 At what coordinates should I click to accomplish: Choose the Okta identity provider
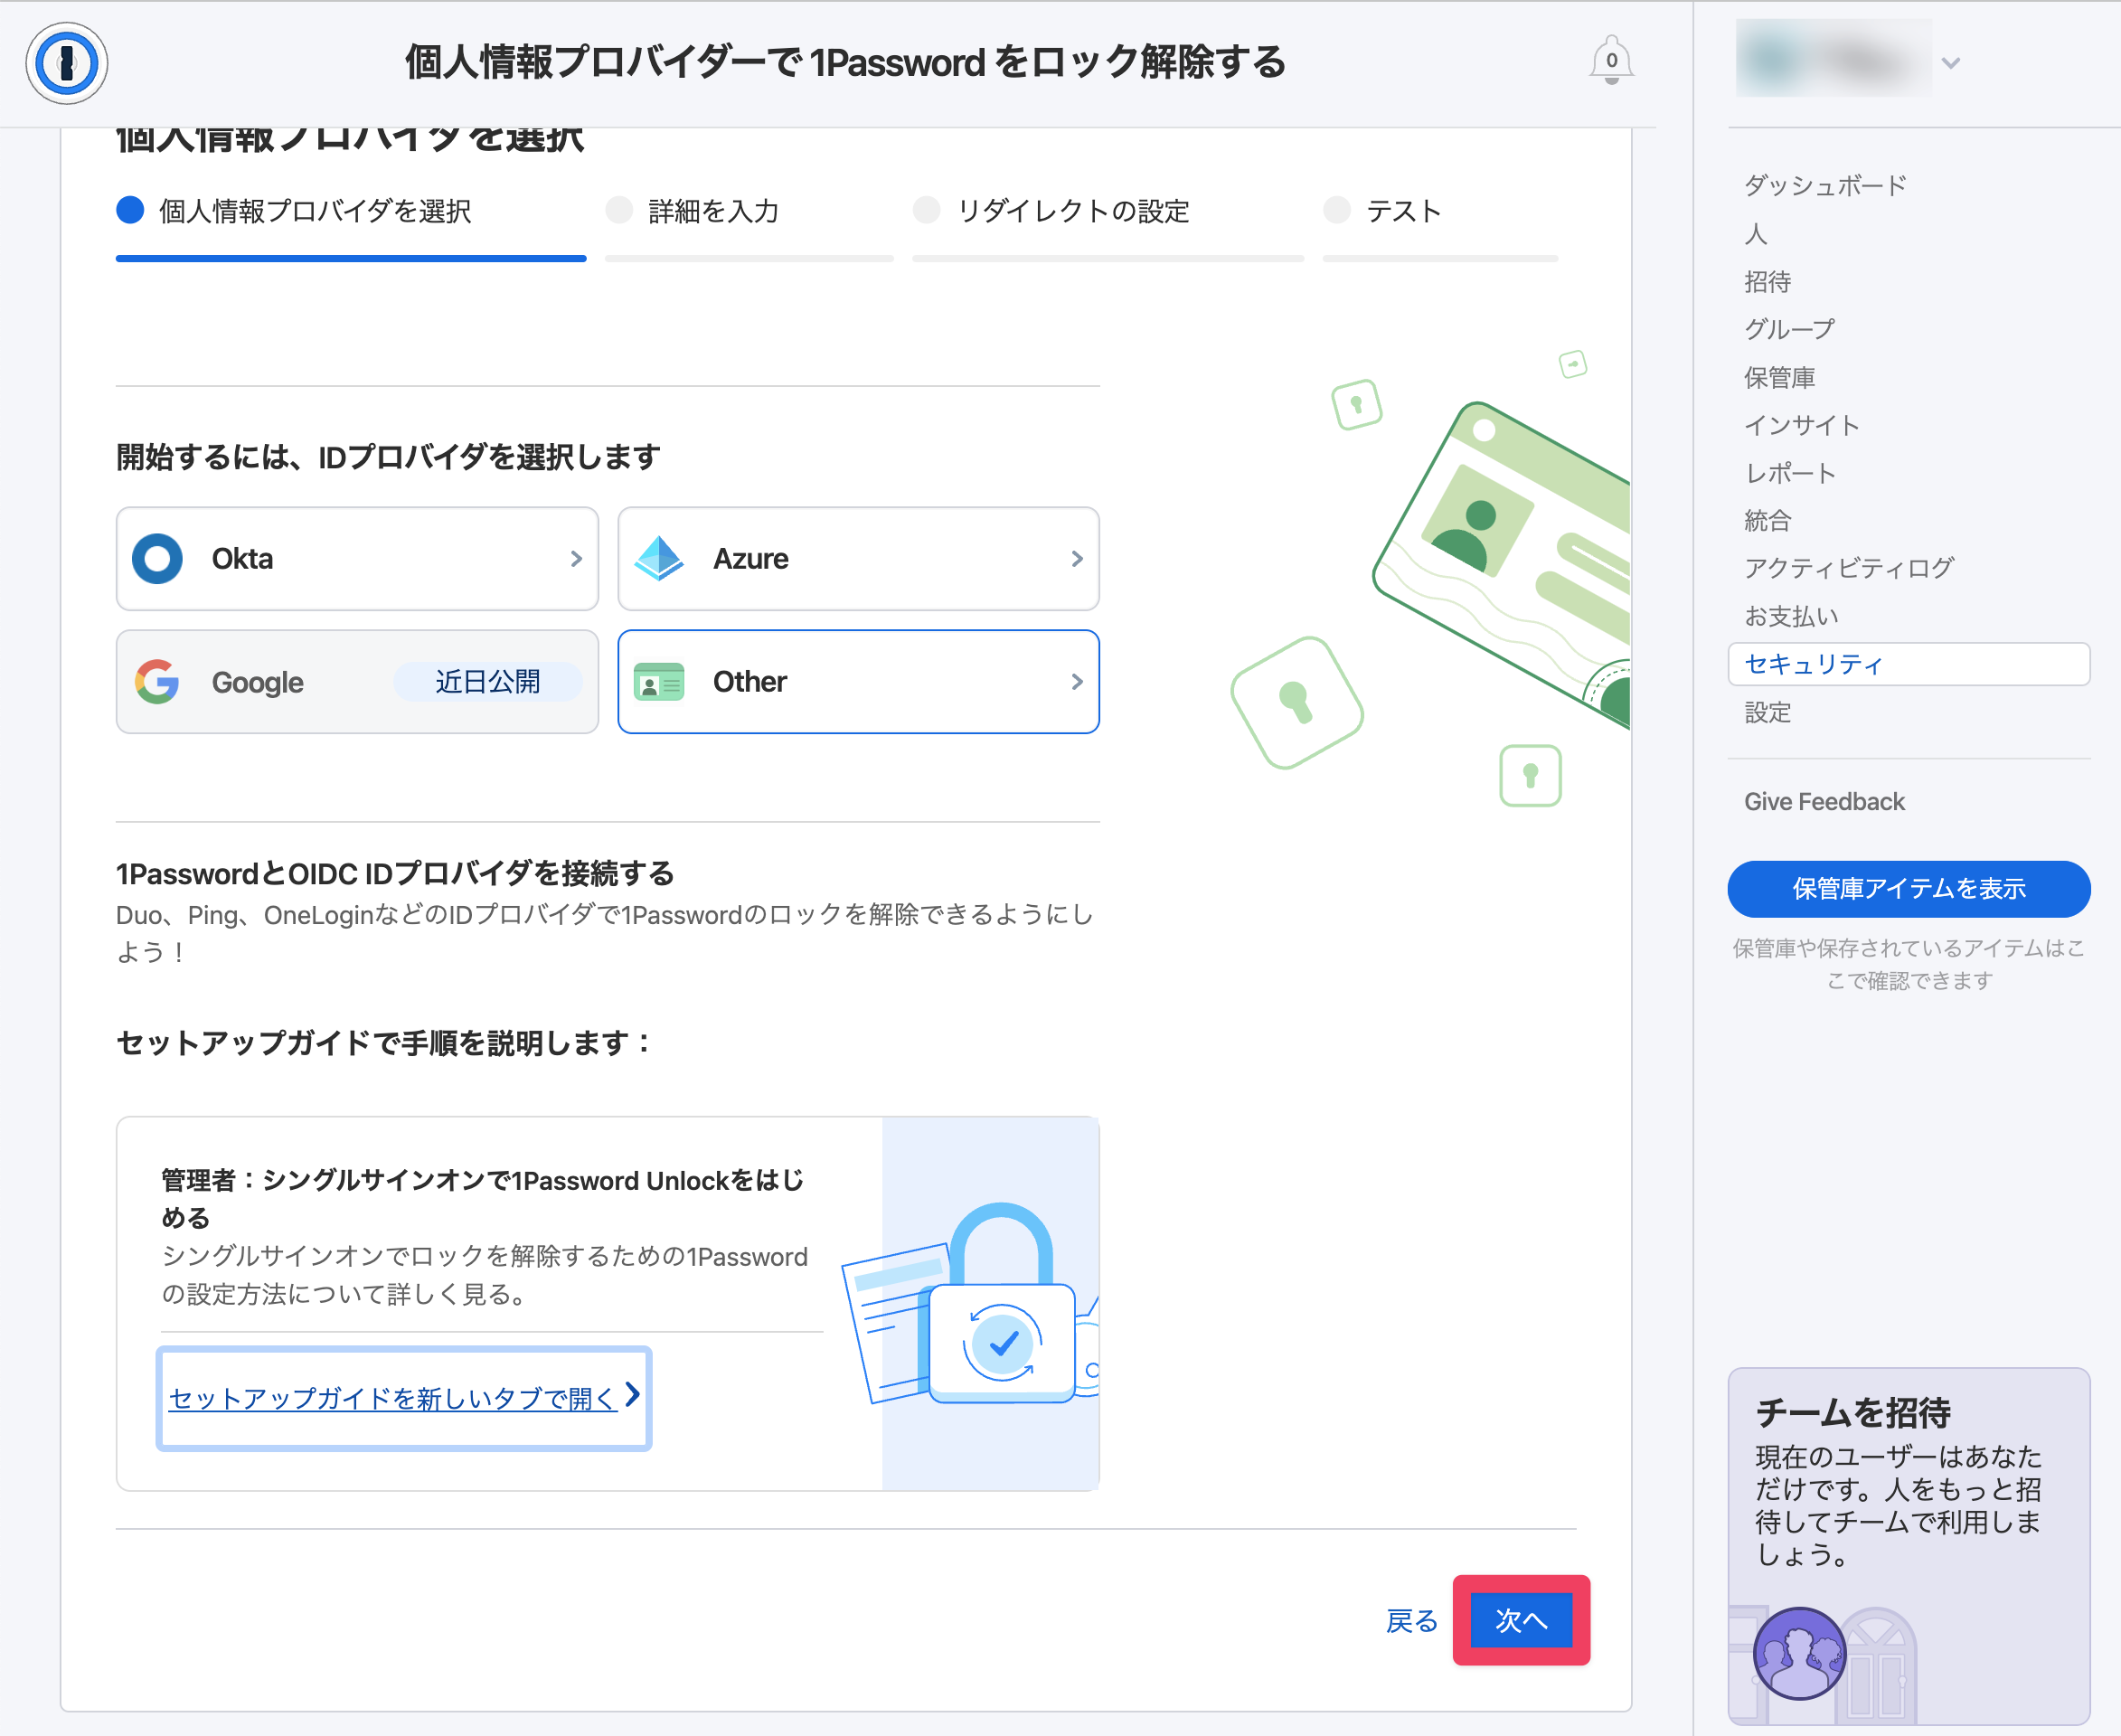(x=357, y=559)
